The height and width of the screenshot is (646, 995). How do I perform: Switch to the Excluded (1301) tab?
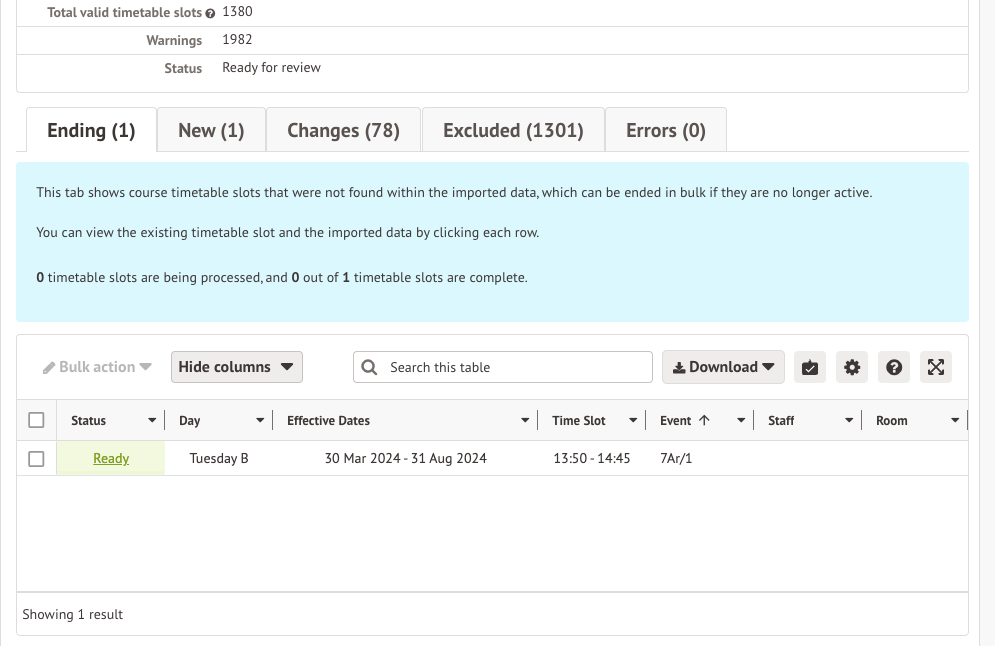point(513,131)
